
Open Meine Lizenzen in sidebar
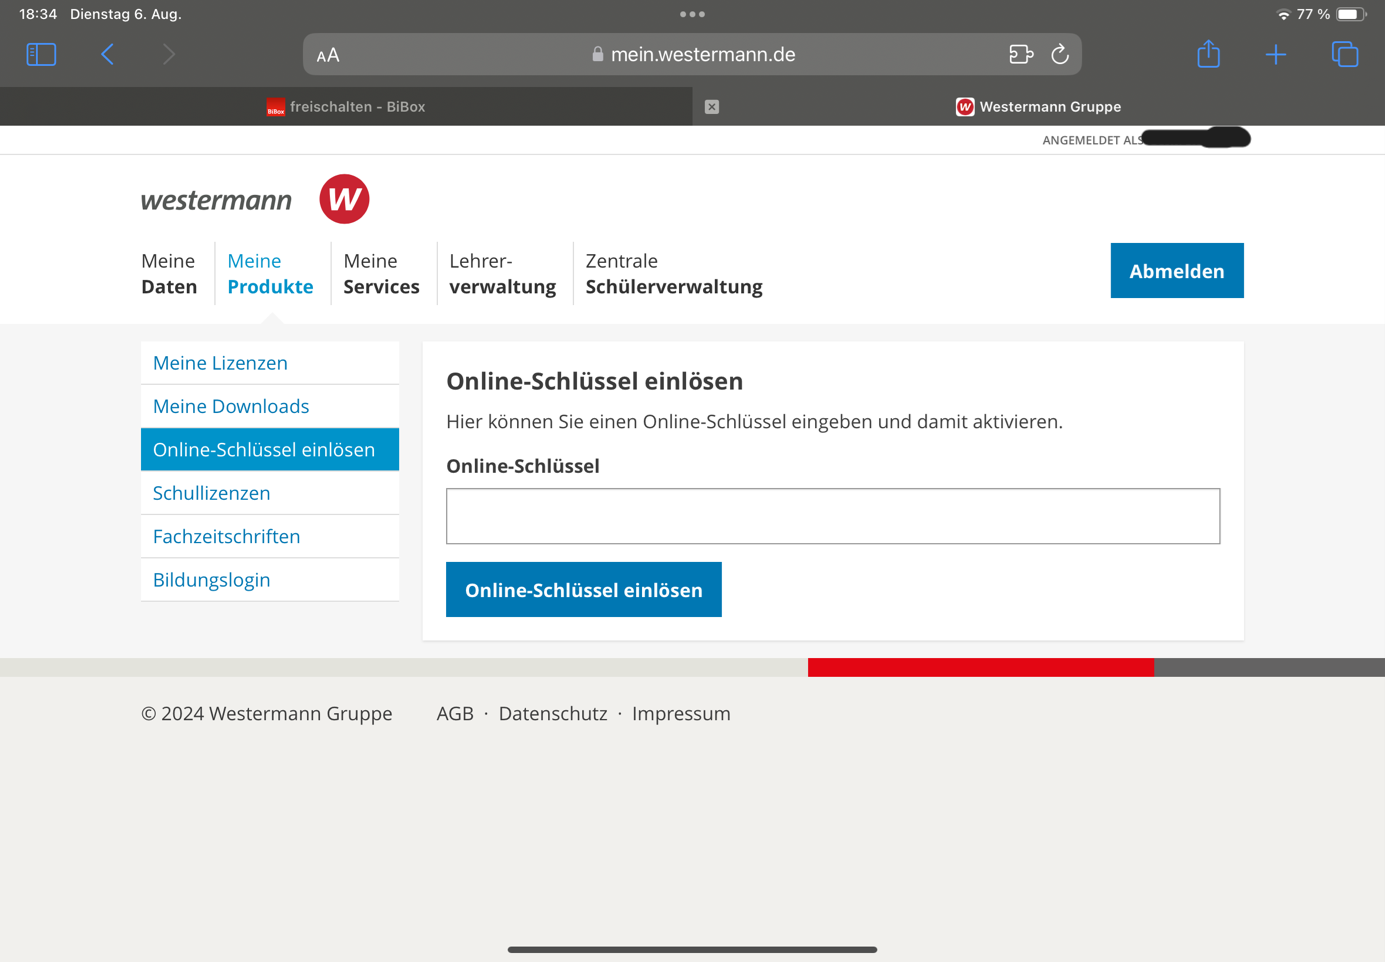coord(270,363)
